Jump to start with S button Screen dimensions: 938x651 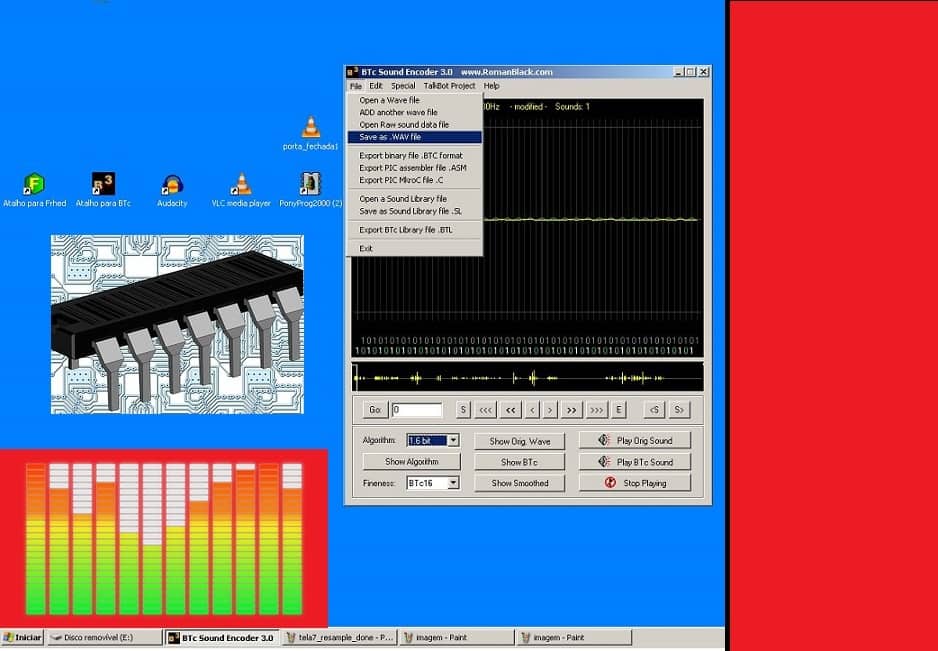(x=462, y=410)
